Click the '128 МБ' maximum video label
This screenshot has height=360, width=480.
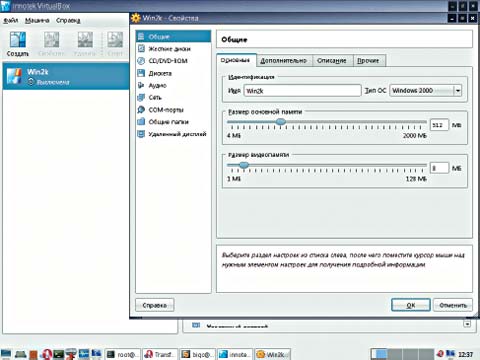point(416,179)
